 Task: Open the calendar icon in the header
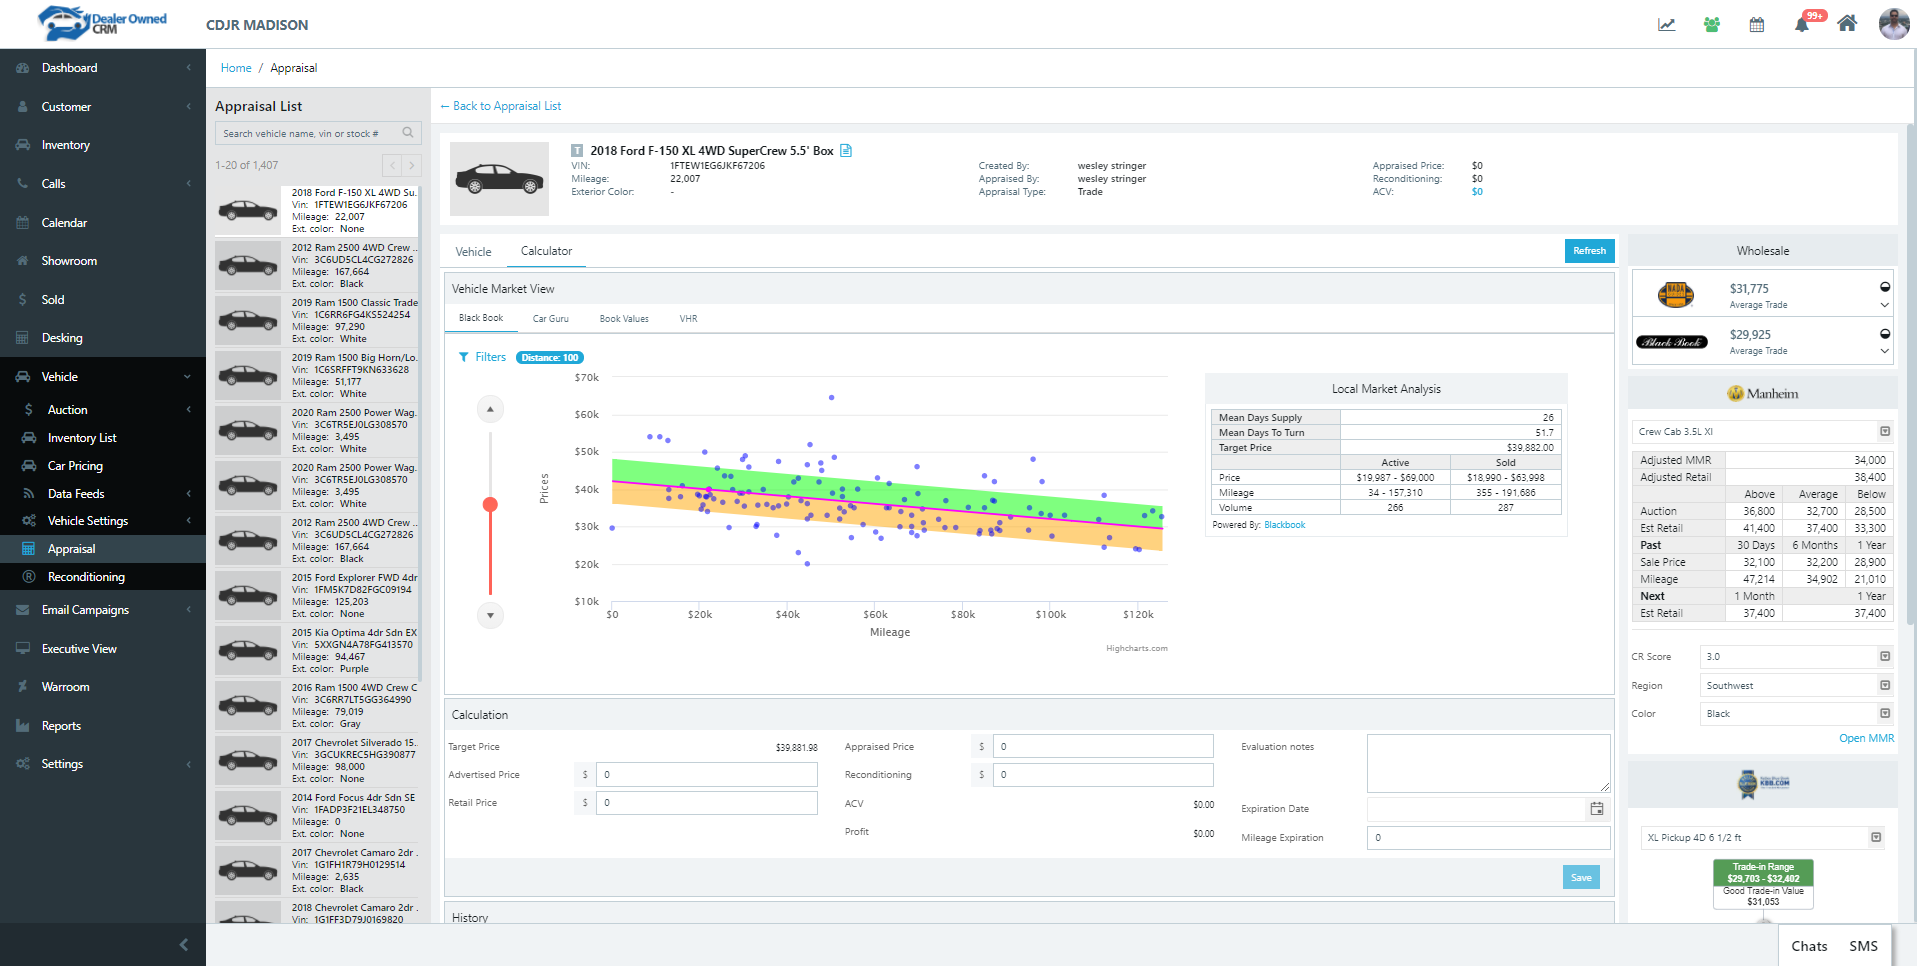pos(1756,25)
